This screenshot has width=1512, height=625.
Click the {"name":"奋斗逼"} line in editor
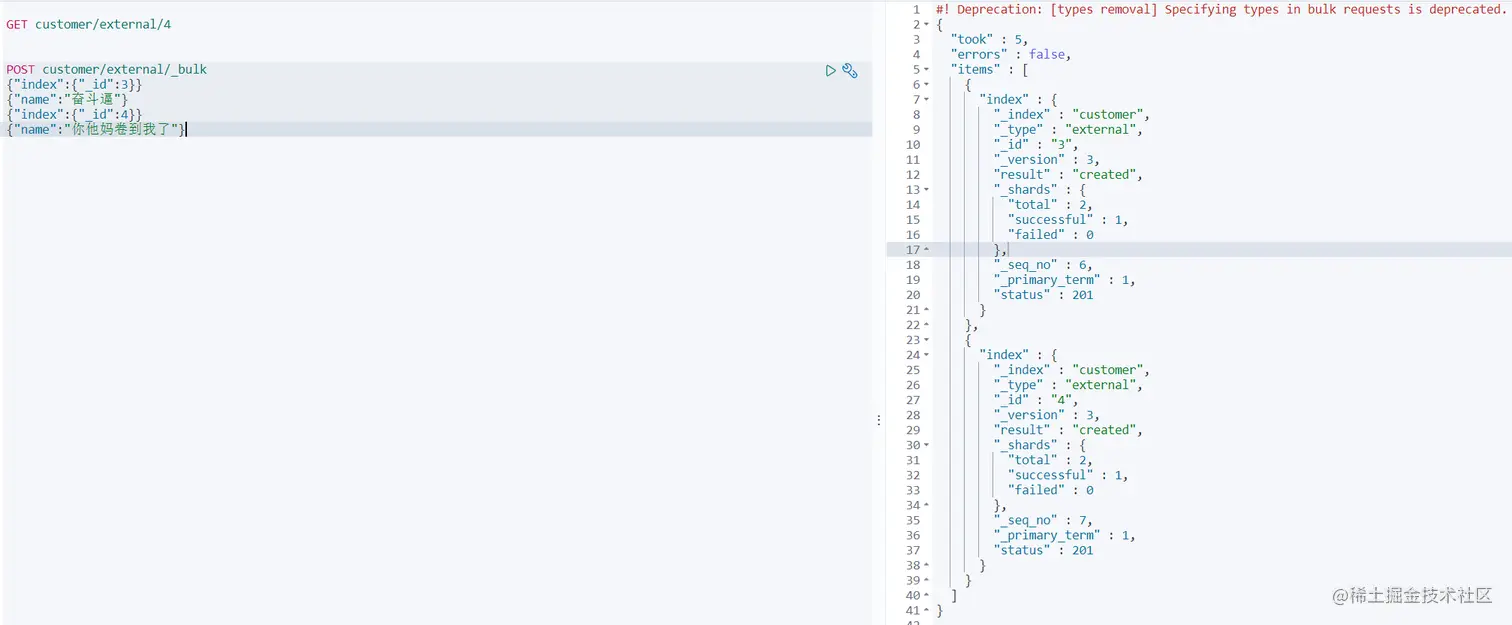(67, 99)
